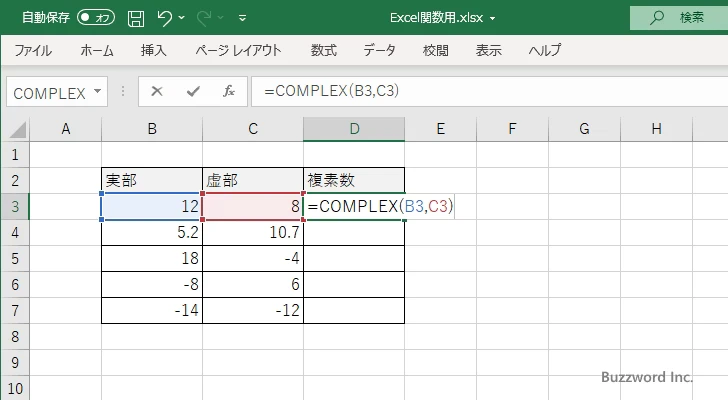Click cell C3 containing 8
The height and width of the screenshot is (400, 728).
253,206
